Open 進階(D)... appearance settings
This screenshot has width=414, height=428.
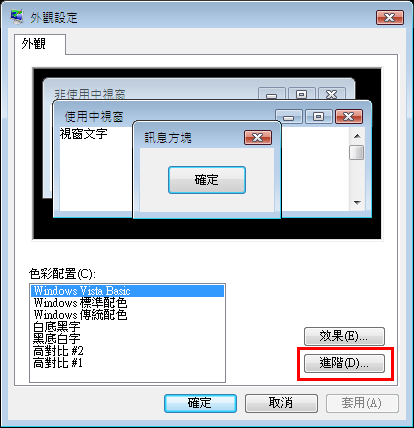coord(344,363)
